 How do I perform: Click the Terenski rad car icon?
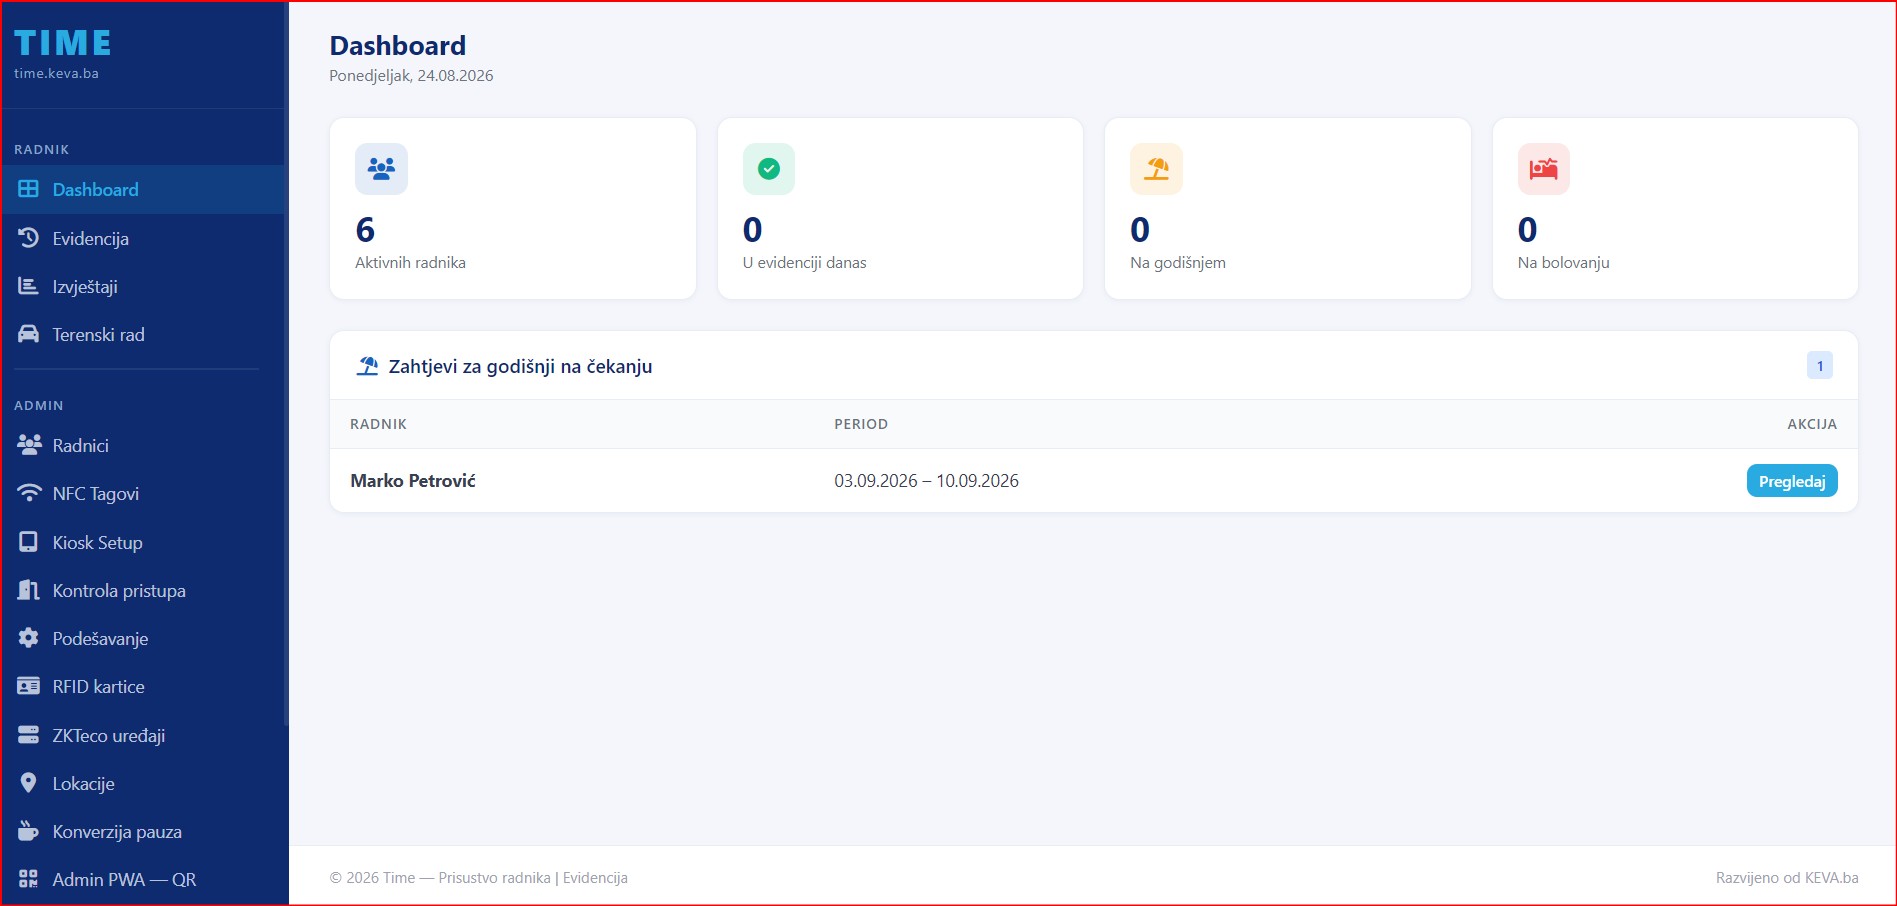coord(29,334)
